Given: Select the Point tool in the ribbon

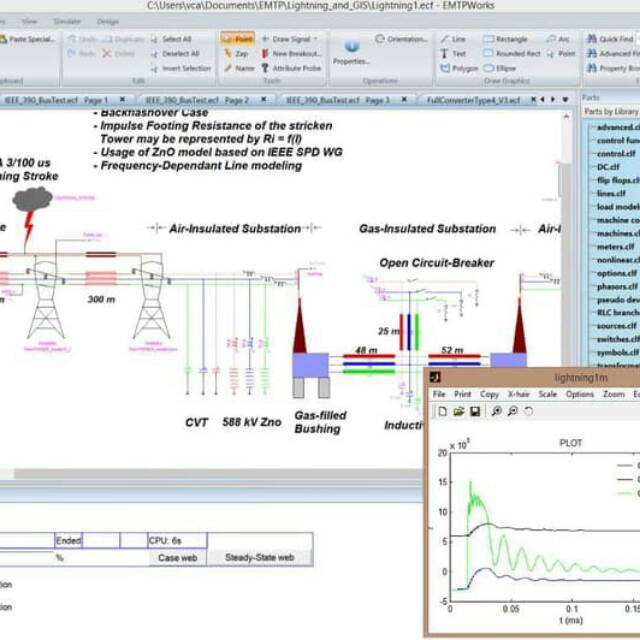Looking at the screenshot, I should (237, 39).
